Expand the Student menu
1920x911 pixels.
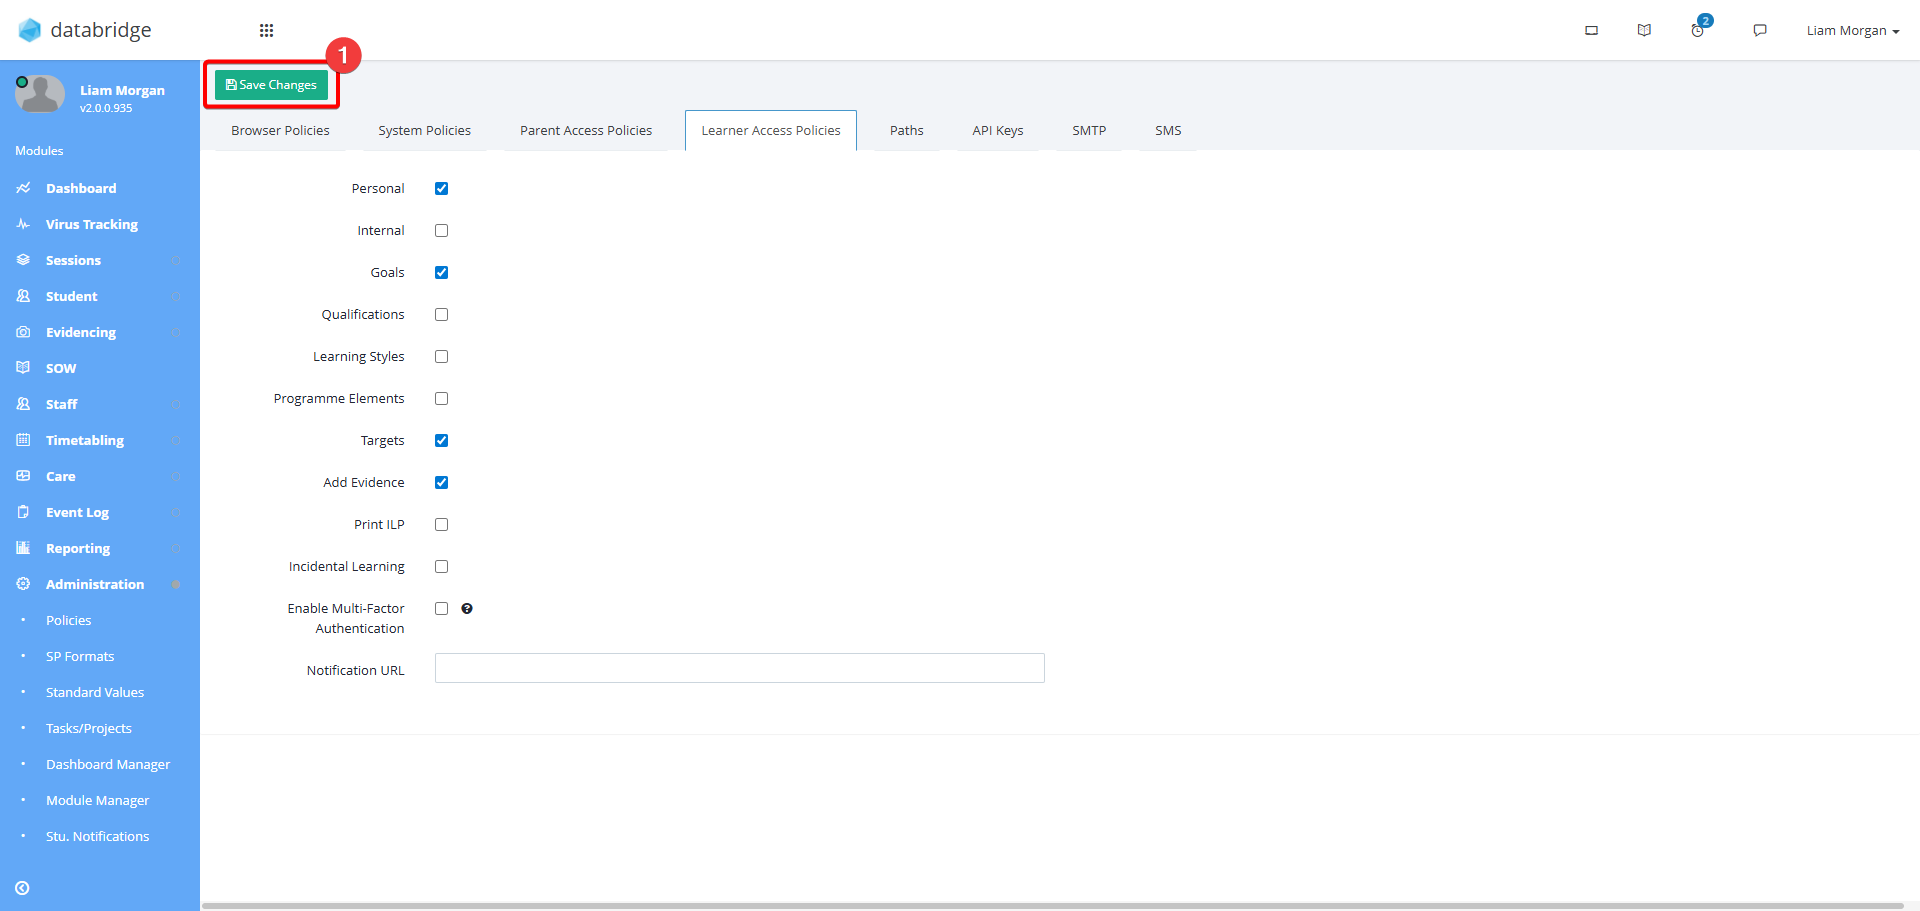[x=176, y=296]
